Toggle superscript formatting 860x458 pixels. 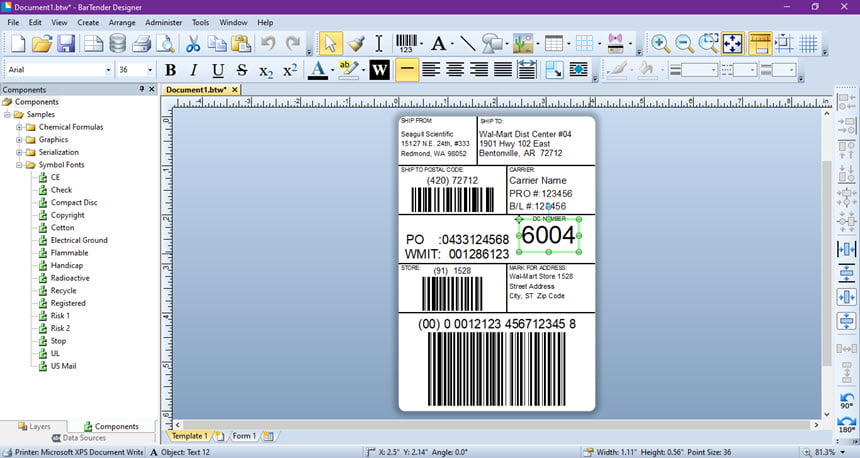tap(290, 70)
